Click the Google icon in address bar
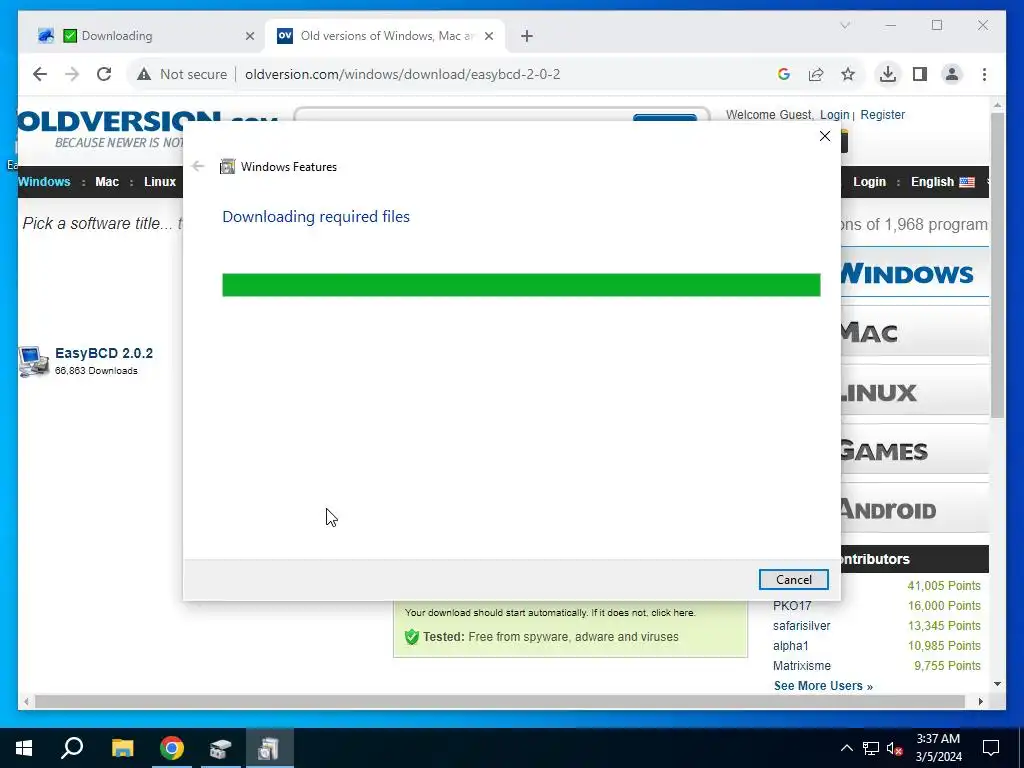Image resolution: width=1024 pixels, height=768 pixels. pyautogui.click(x=784, y=74)
